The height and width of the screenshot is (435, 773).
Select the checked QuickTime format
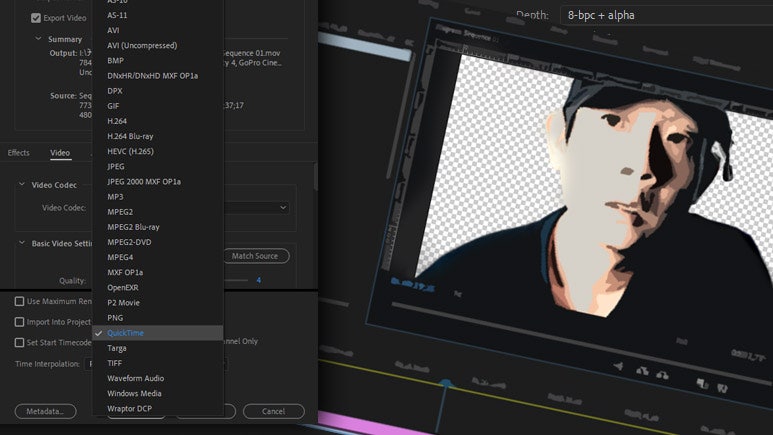tap(158, 333)
